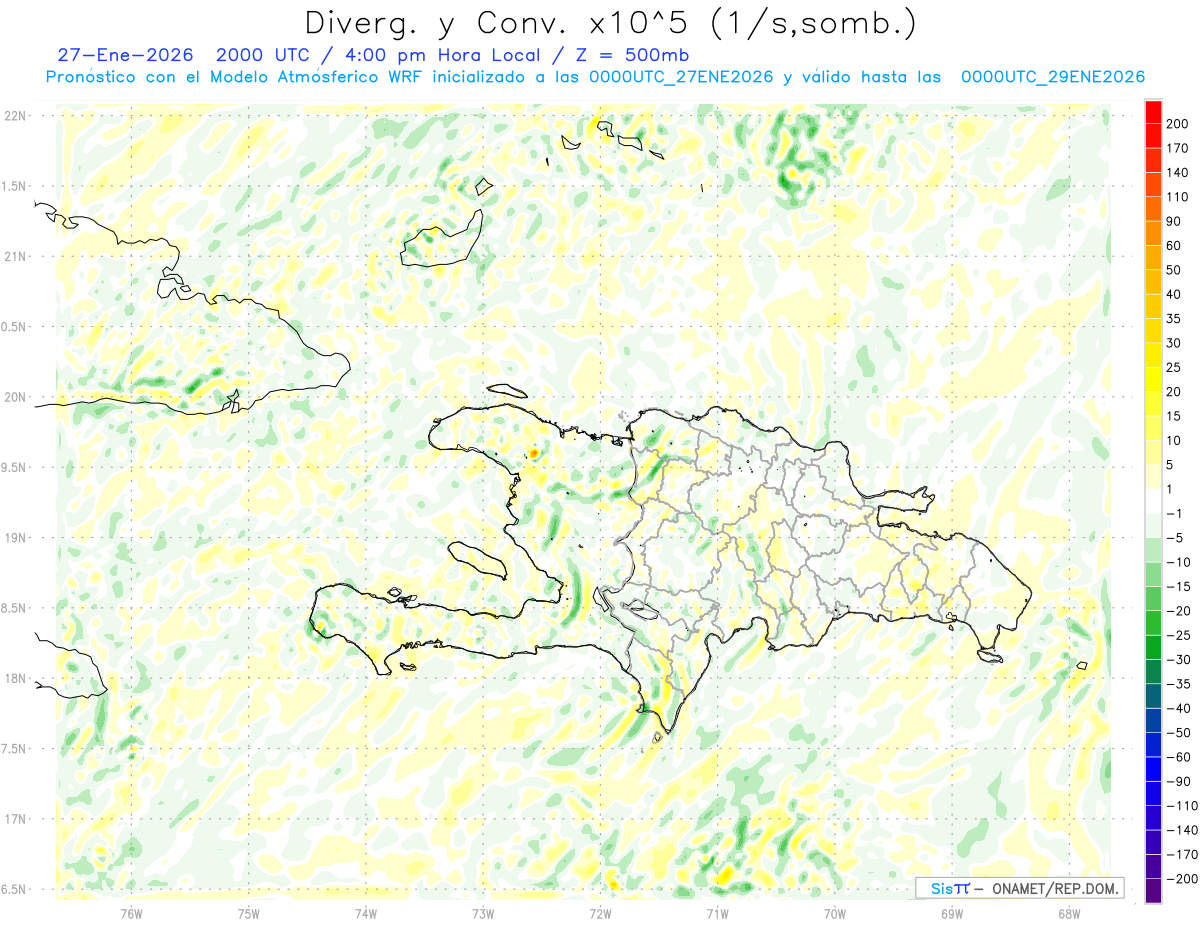
Task: Click the -15 color scale label
Action: (x=1178, y=587)
